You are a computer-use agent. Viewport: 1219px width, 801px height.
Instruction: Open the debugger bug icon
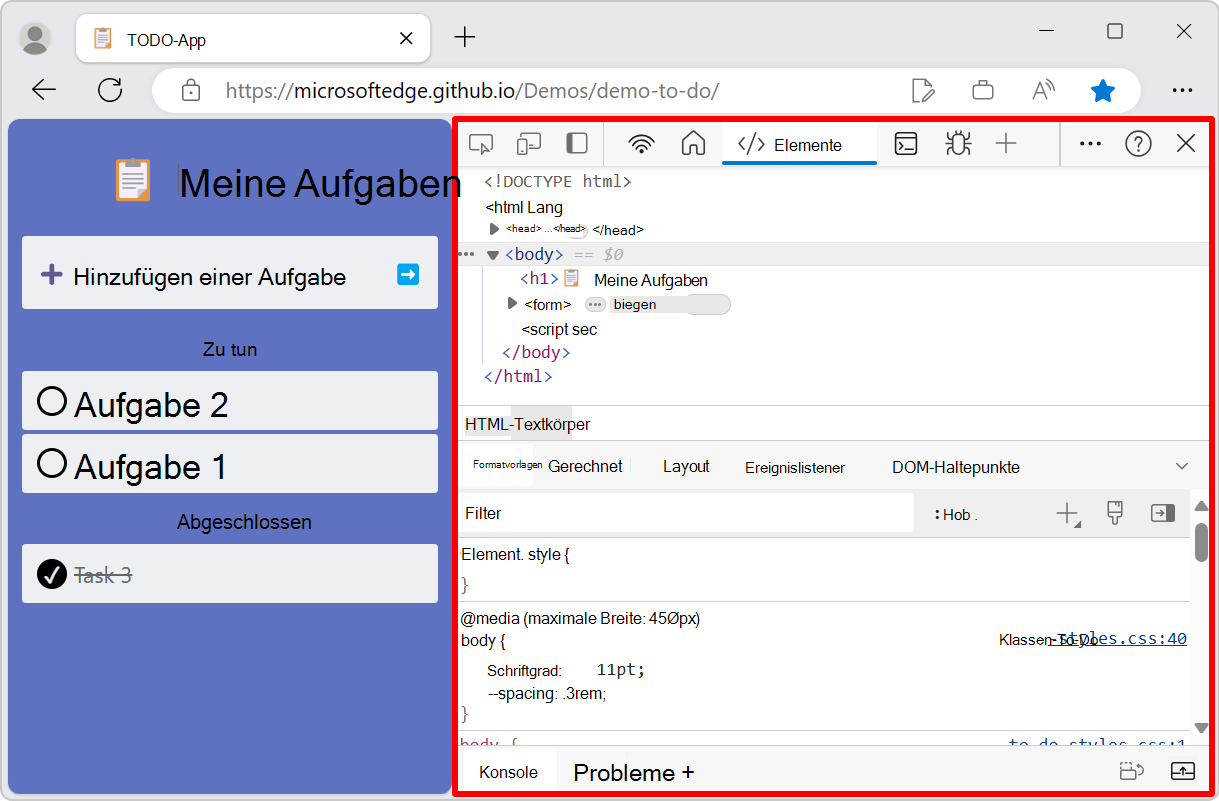(x=957, y=143)
